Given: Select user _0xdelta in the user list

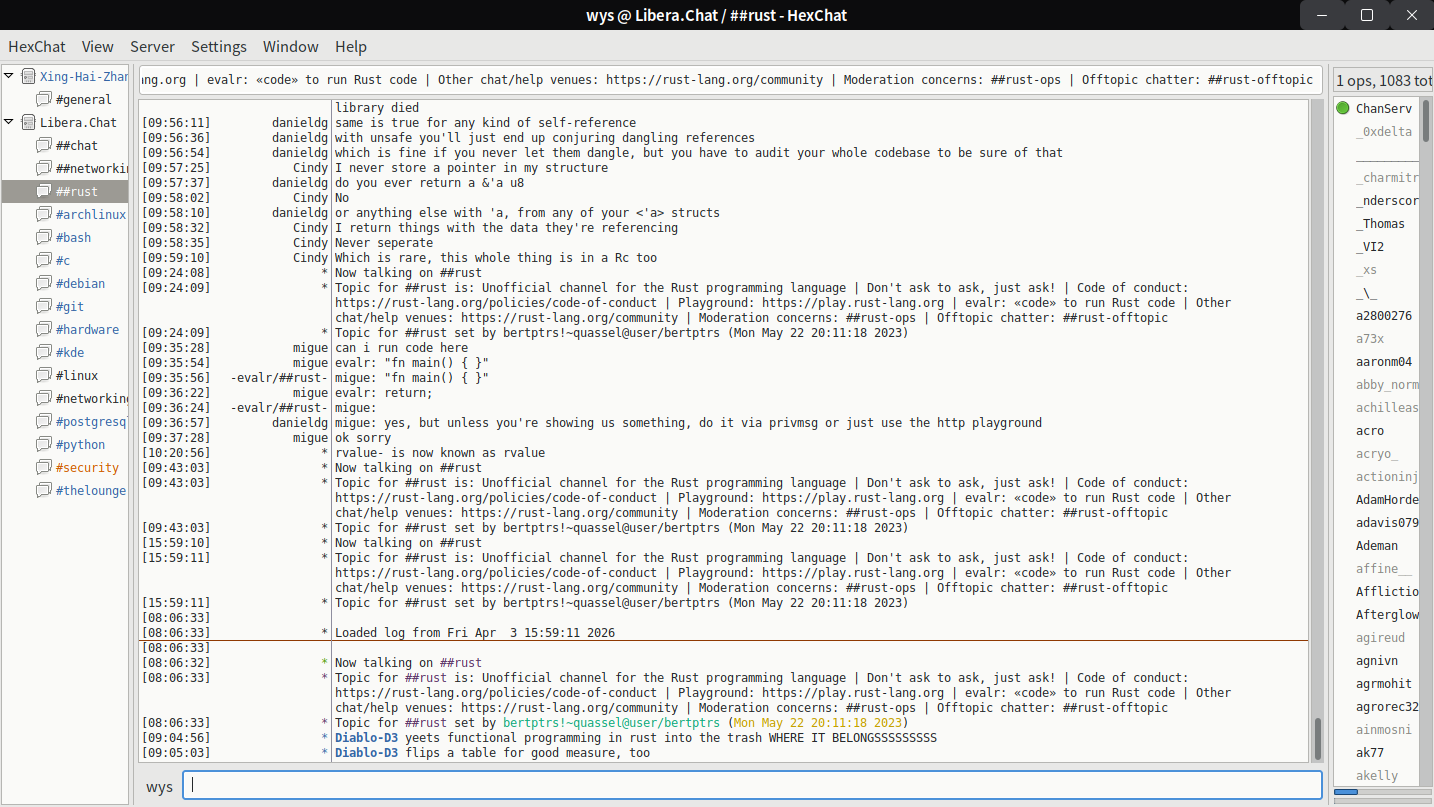Looking at the screenshot, I should click(x=1384, y=131).
